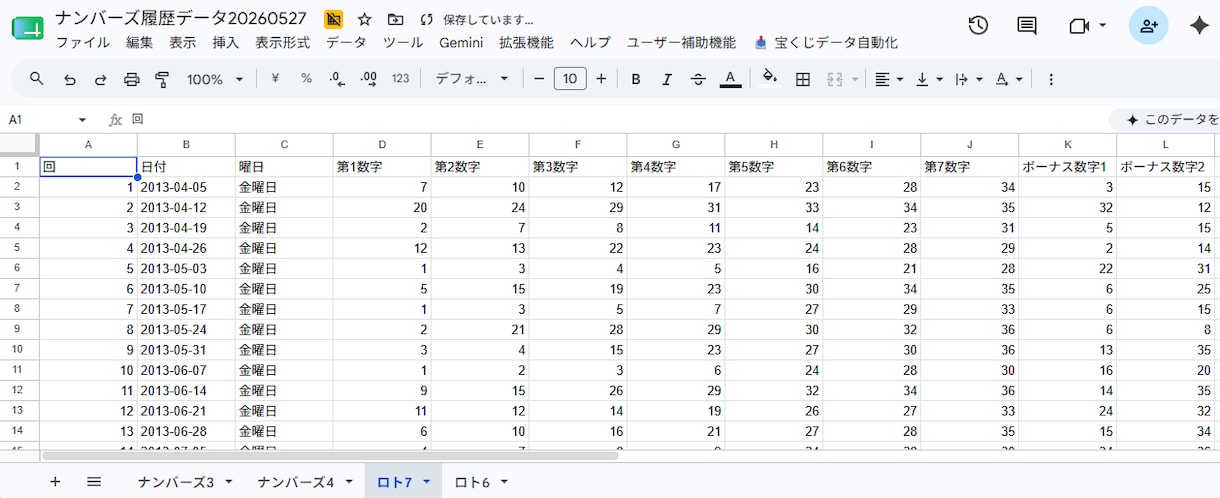
Task: Expand the name box dropdown arrow
Action: pyautogui.click(x=82, y=120)
